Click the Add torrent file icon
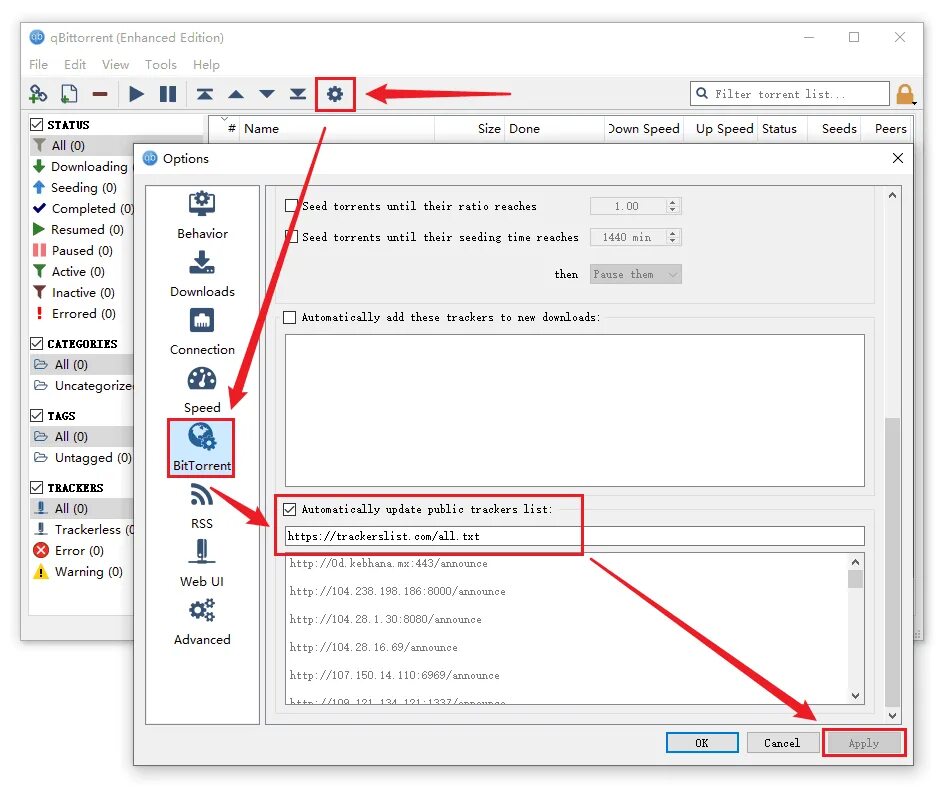 [69, 94]
